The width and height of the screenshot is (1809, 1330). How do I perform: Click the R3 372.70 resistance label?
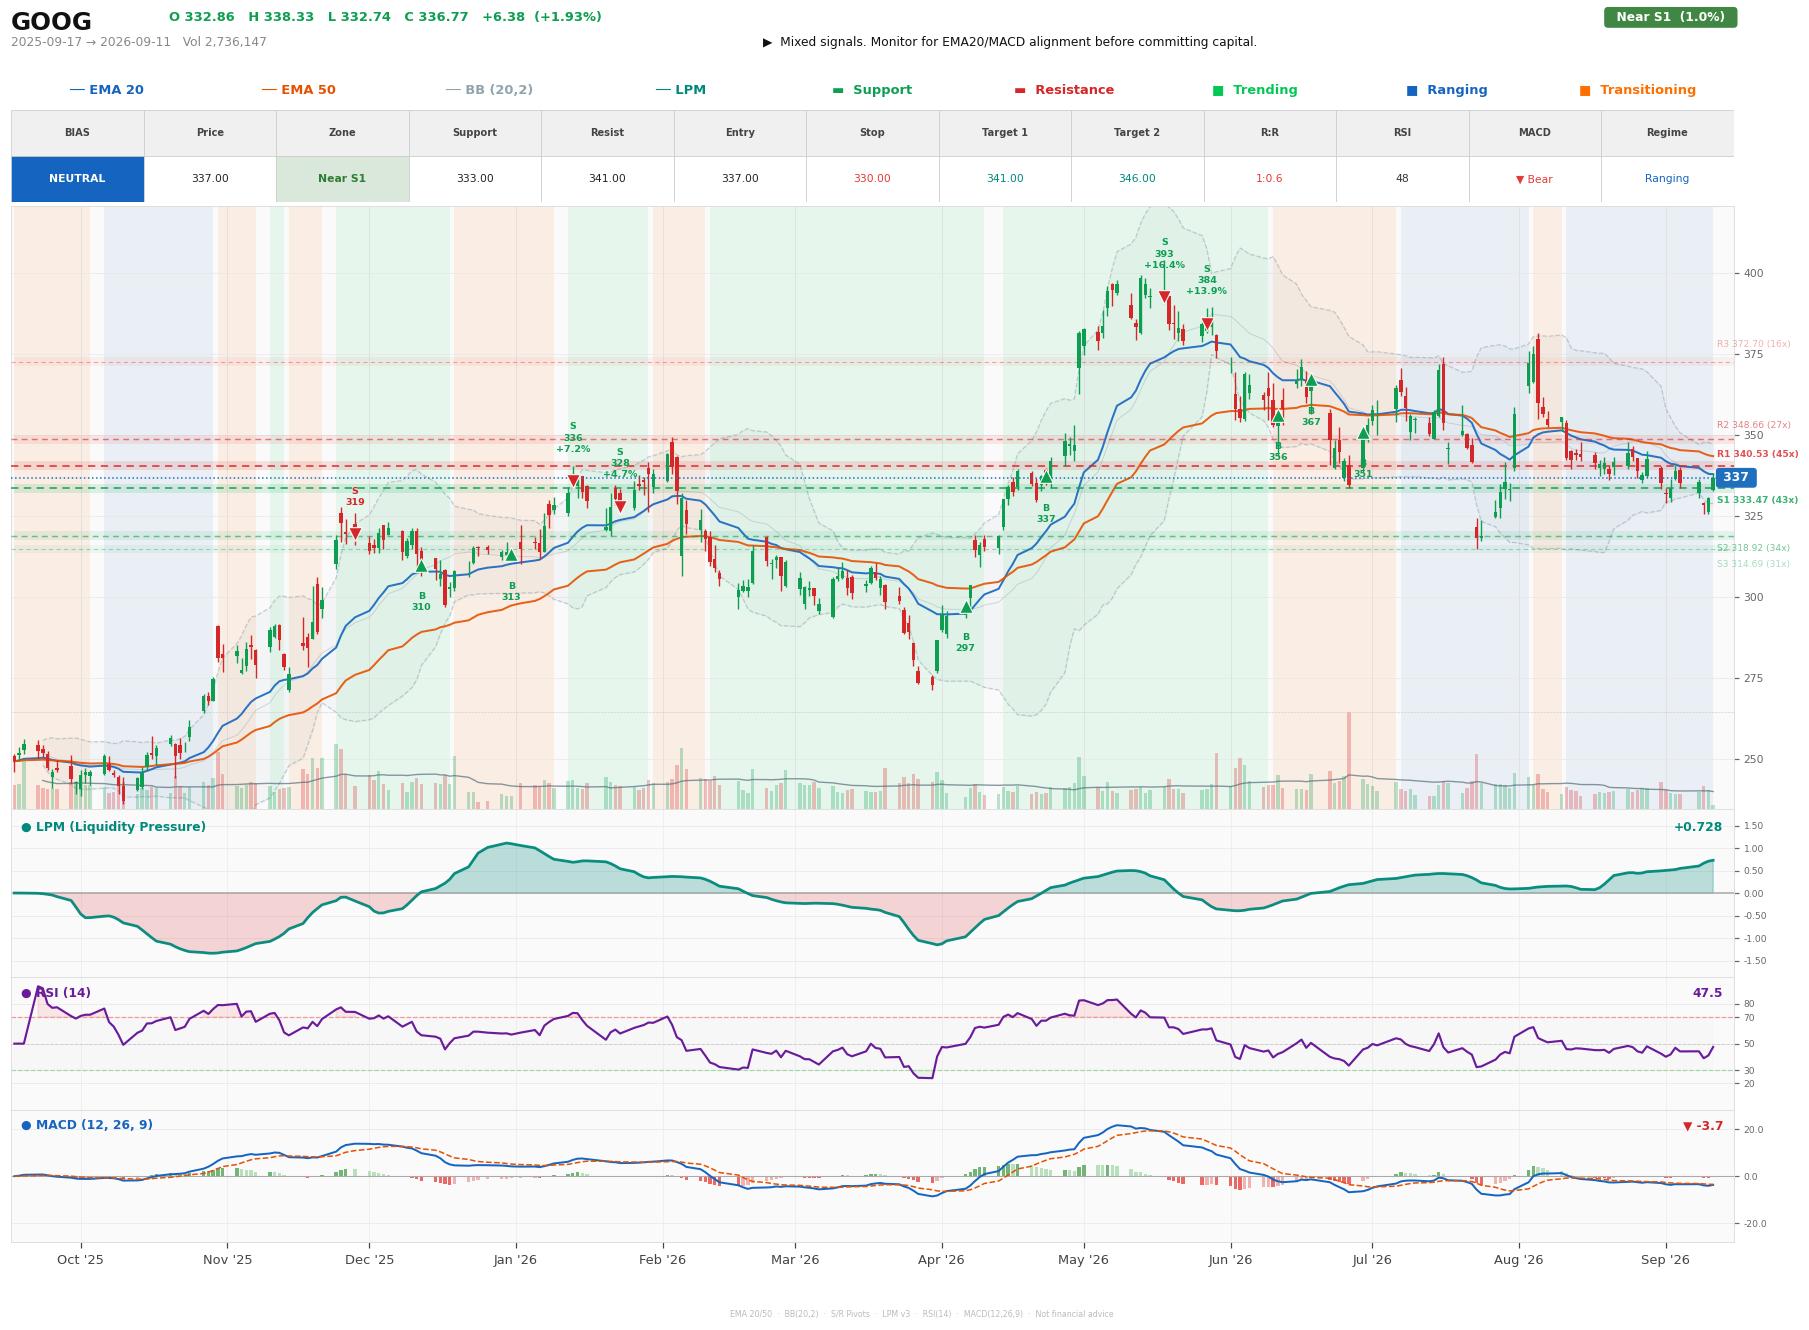pyautogui.click(x=1753, y=344)
